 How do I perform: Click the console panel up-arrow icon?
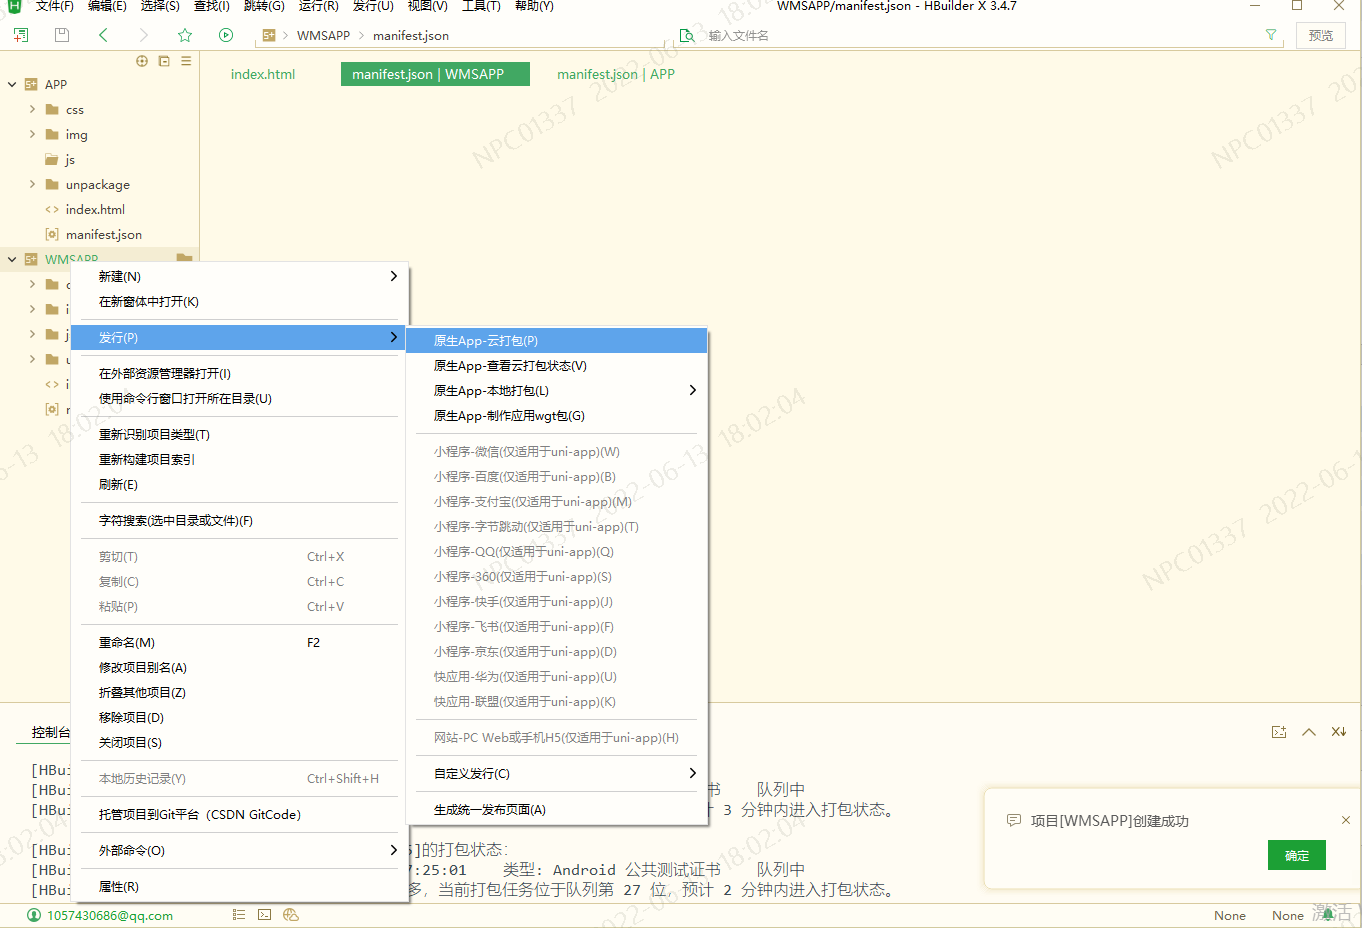click(1309, 732)
